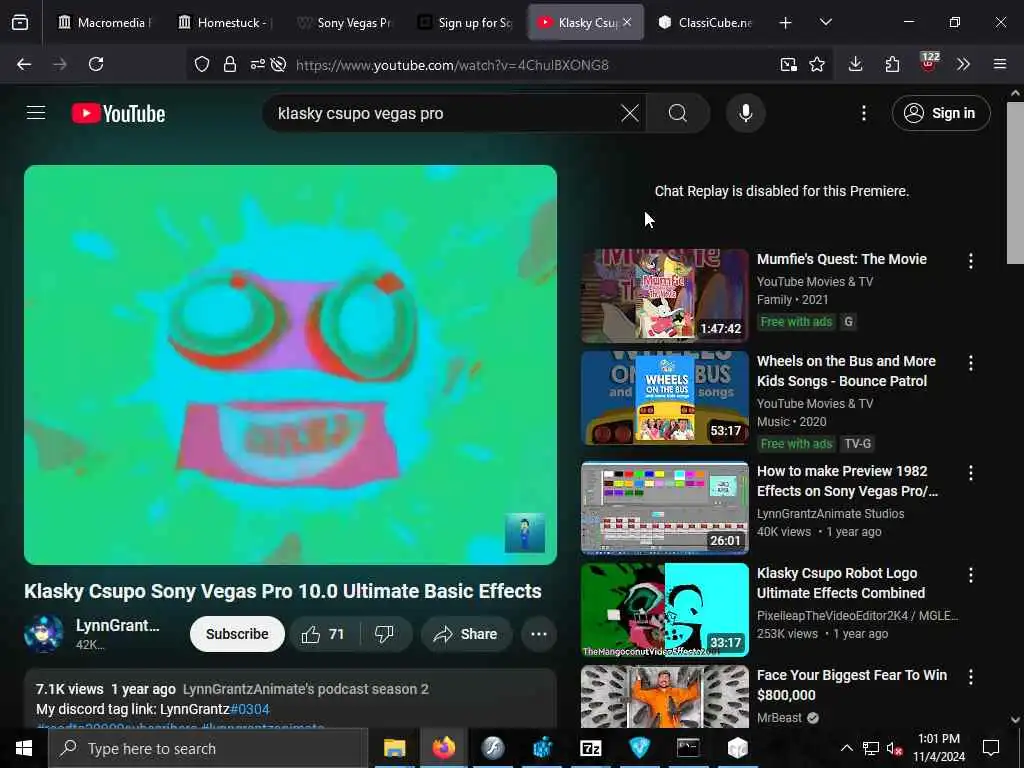Go to the YouTube home logo
This screenshot has width=1024, height=768.
tap(118, 114)
